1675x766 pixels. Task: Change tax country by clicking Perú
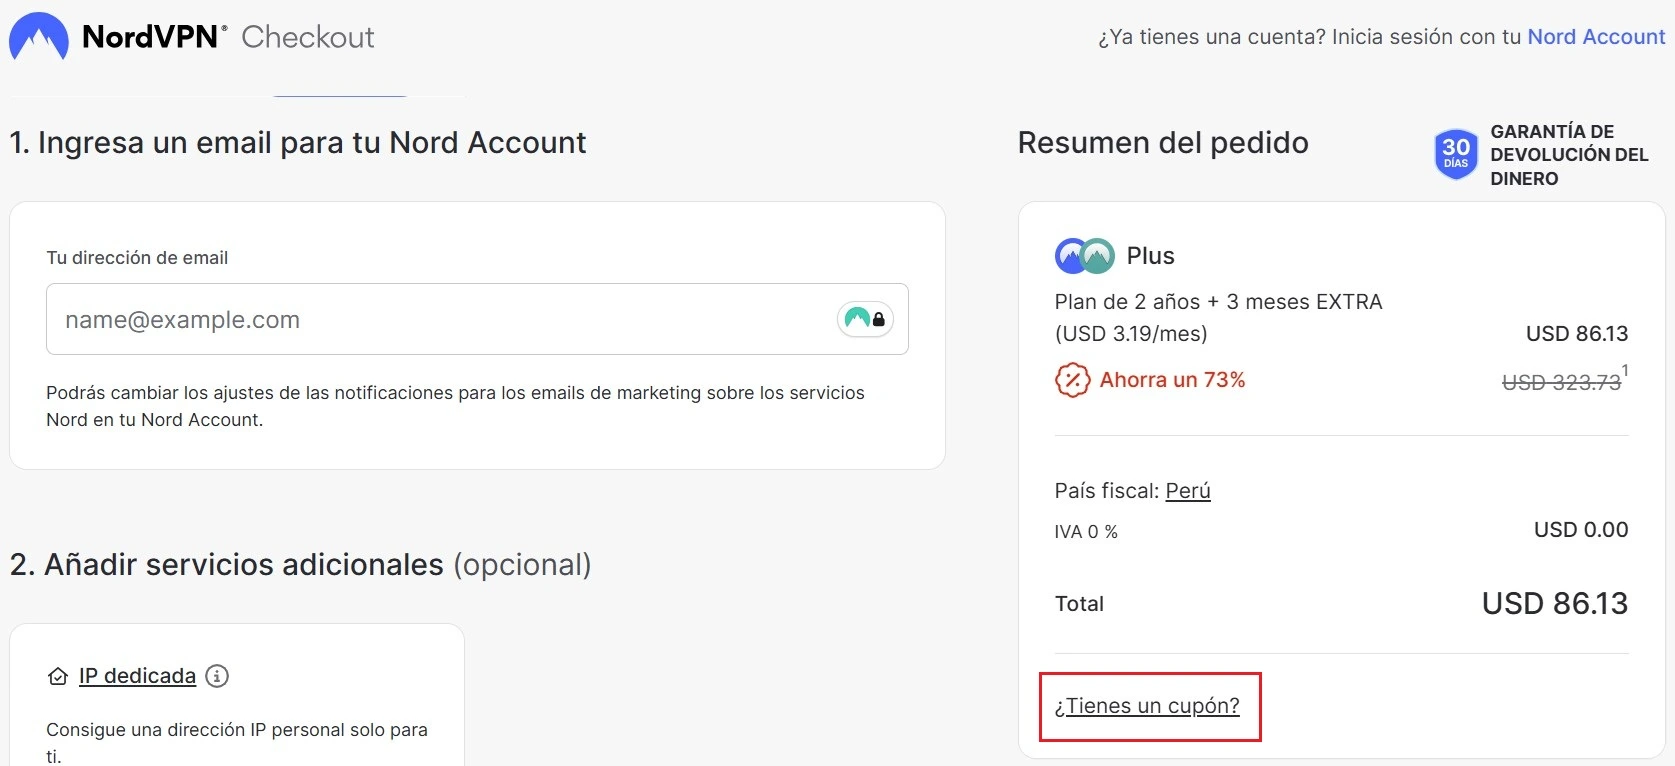click(1188, 490)
